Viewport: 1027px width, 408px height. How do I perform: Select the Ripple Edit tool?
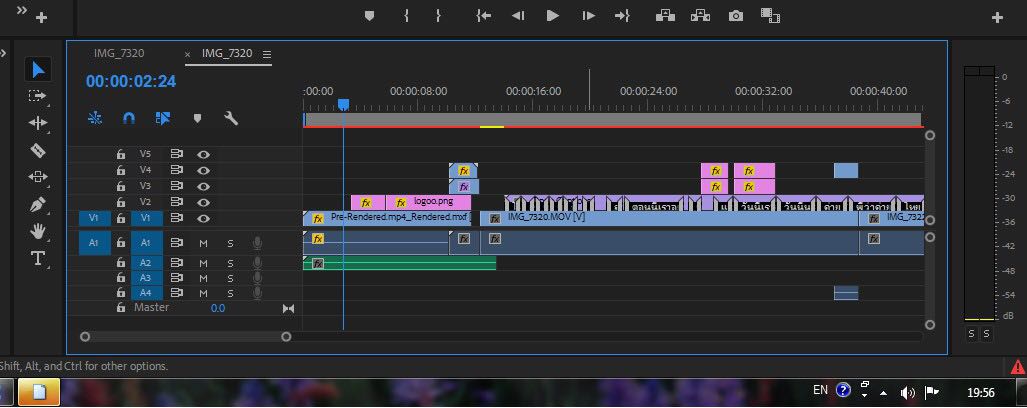point(38,122)
